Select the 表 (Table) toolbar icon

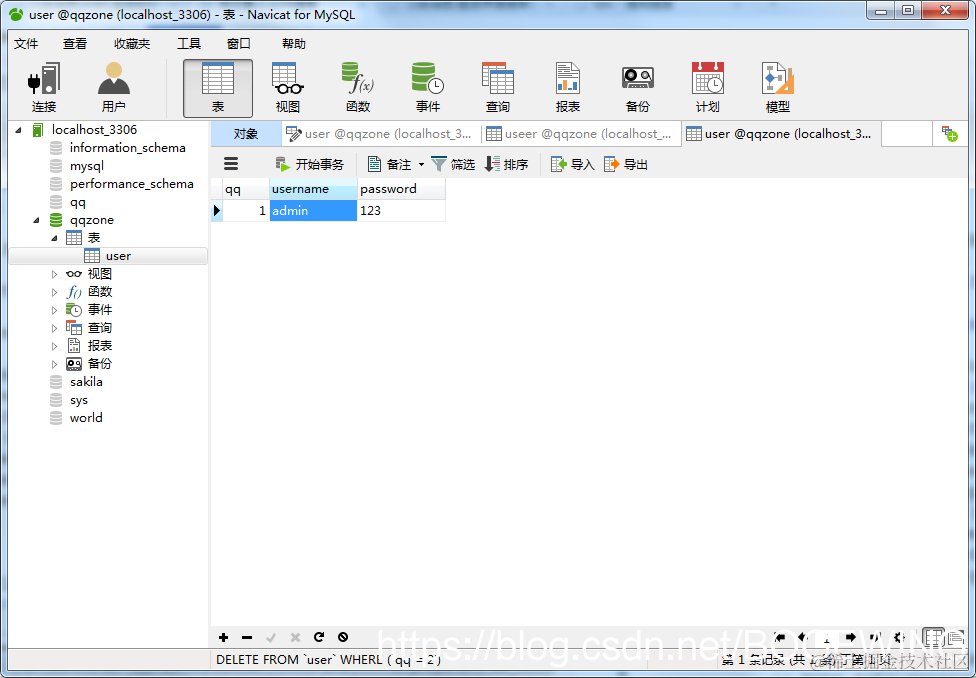[218, 88]
